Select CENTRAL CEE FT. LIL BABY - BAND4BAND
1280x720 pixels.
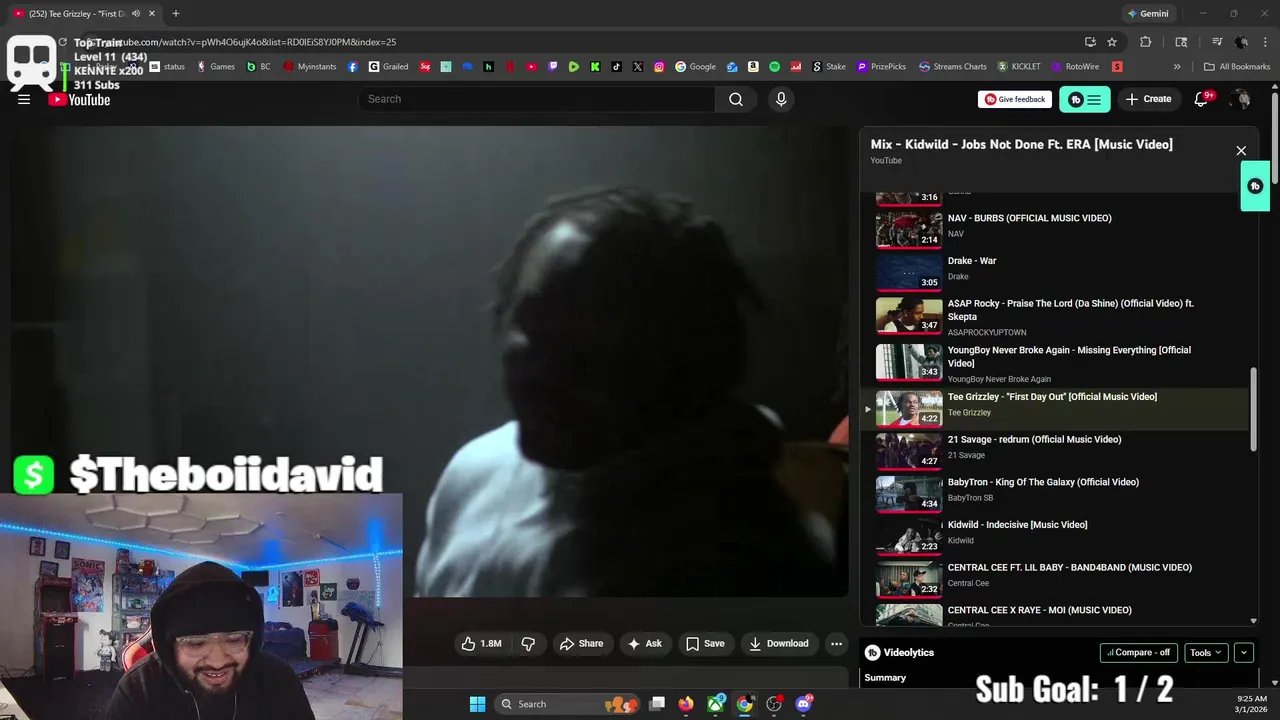pos(1055,578)
